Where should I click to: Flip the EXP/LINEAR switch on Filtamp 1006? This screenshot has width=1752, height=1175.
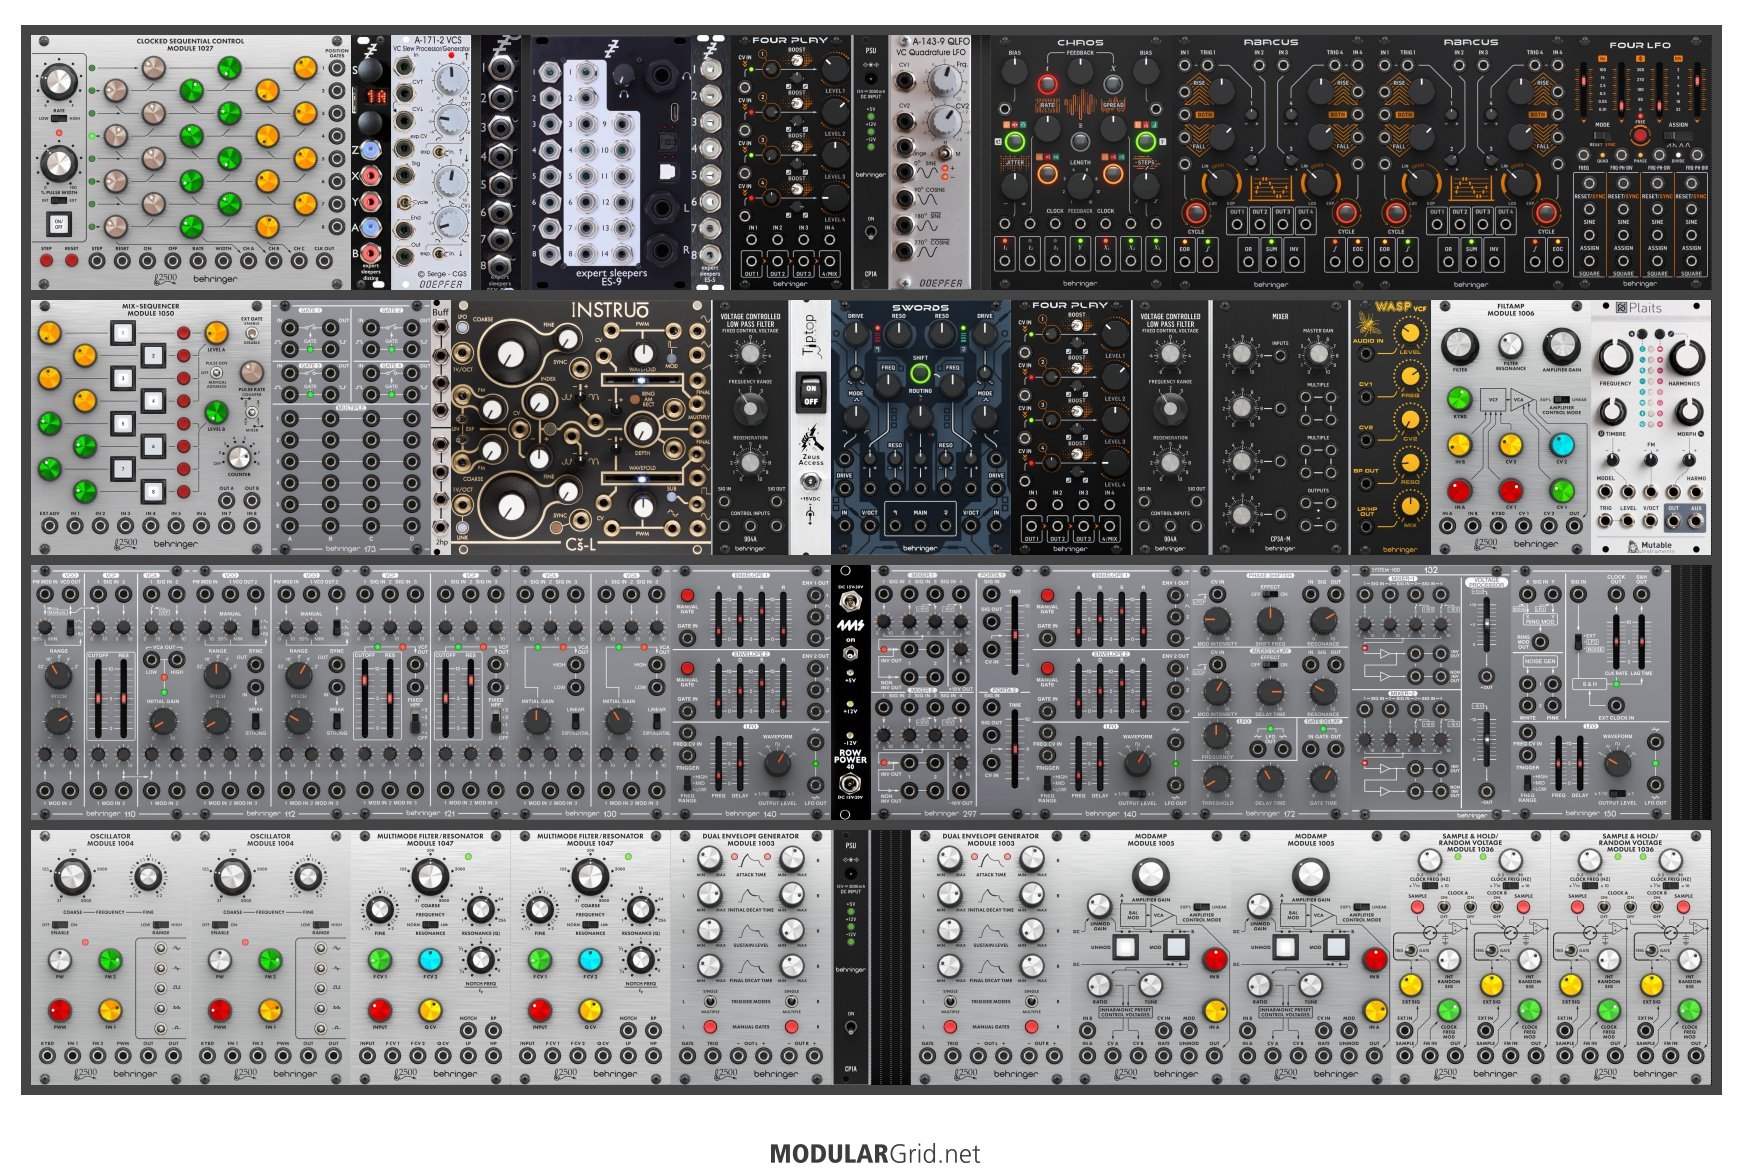pyautogui.click(x=1561, y=399)
